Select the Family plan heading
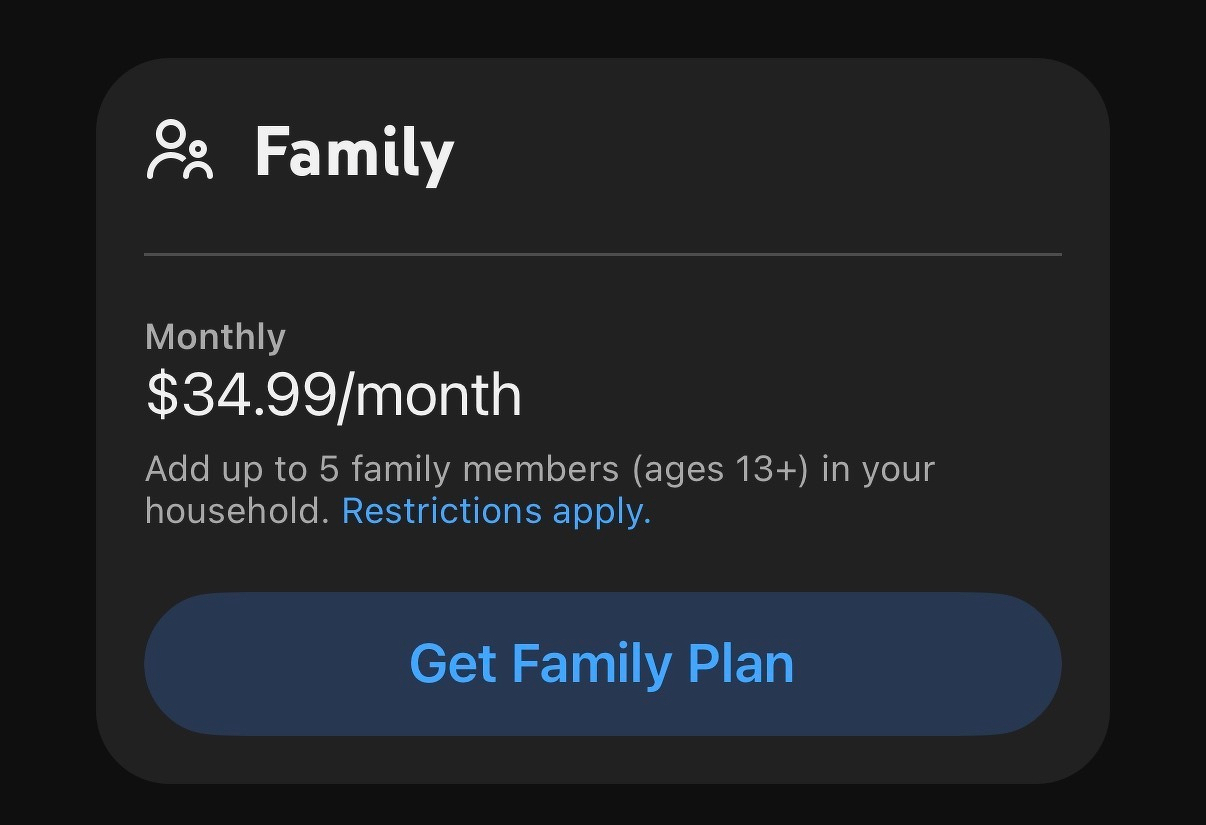This screenshot has width=1206, height=825. tap(354, 153)
